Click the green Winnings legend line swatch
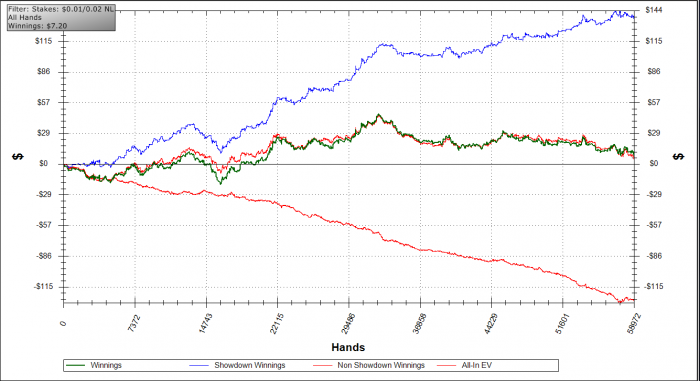Viewport: 700px width, 381px height. (x=75, y=365)
